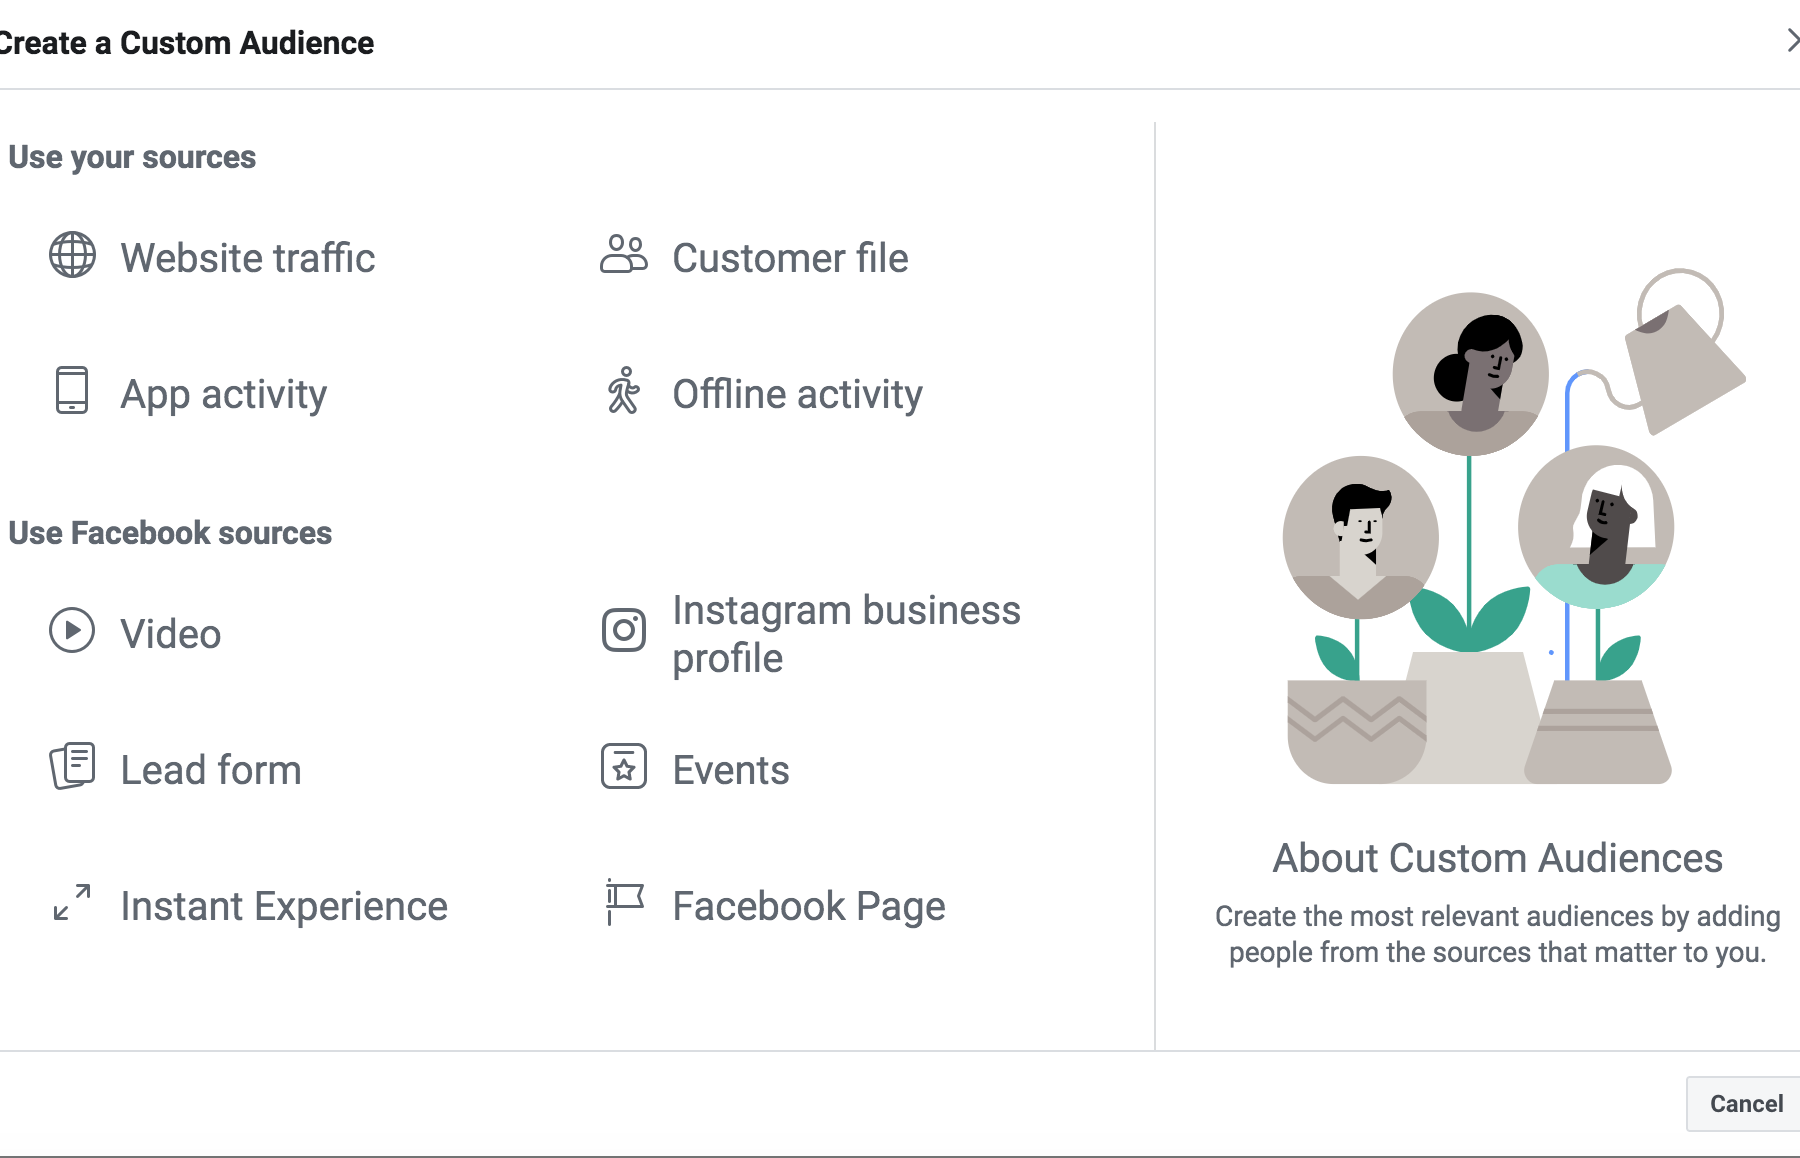Close the Create a Custom Audience dialog
This screenshot has height=1158, width=1800.
1791,41
